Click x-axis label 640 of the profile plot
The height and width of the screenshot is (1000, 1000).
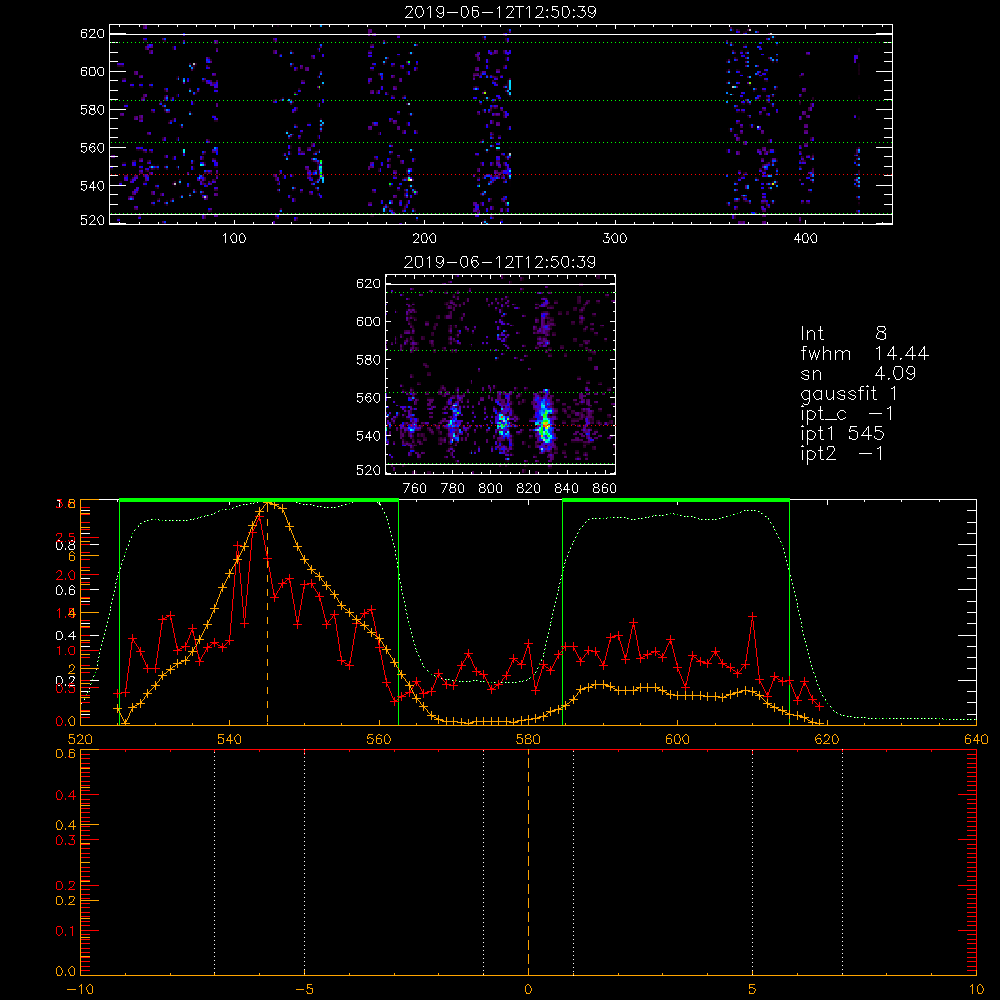(x=976, y=740)
